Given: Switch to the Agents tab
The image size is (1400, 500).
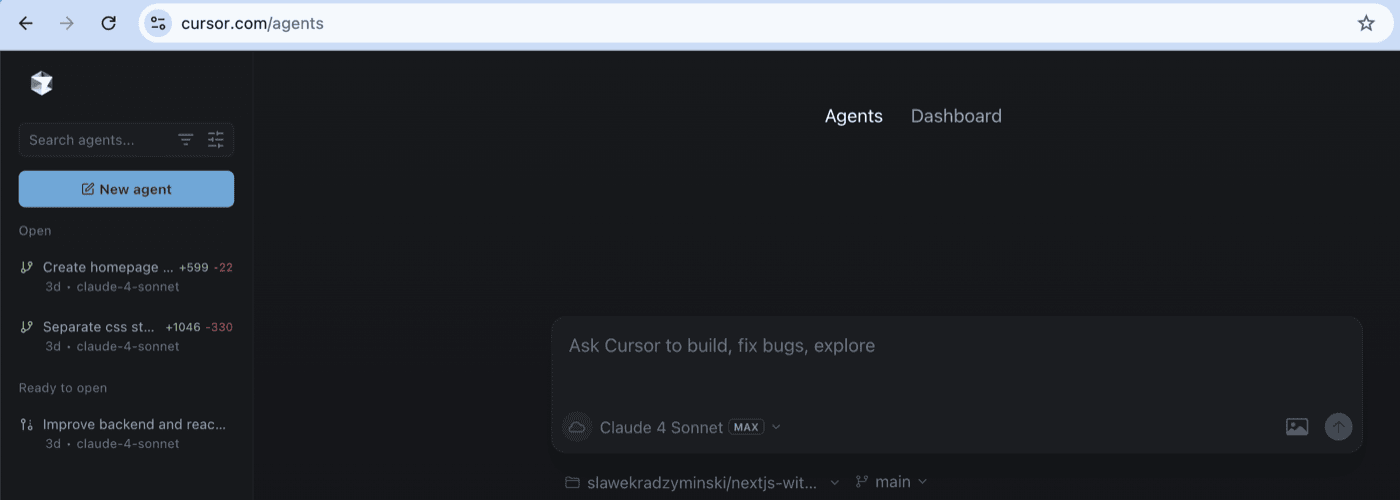Looking at the screenshot, I should point(854,116).
